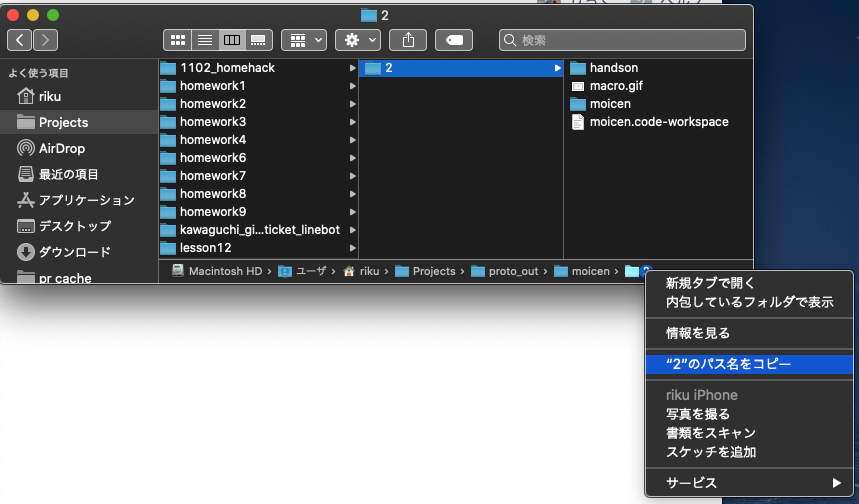The width and height of the screenshot is (859, 504).
Task: Focus the 検索 search field
Action: click(622, 40)
